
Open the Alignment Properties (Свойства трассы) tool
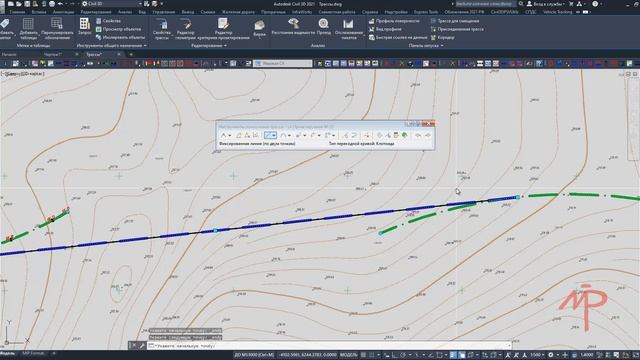tap(162, 29)
